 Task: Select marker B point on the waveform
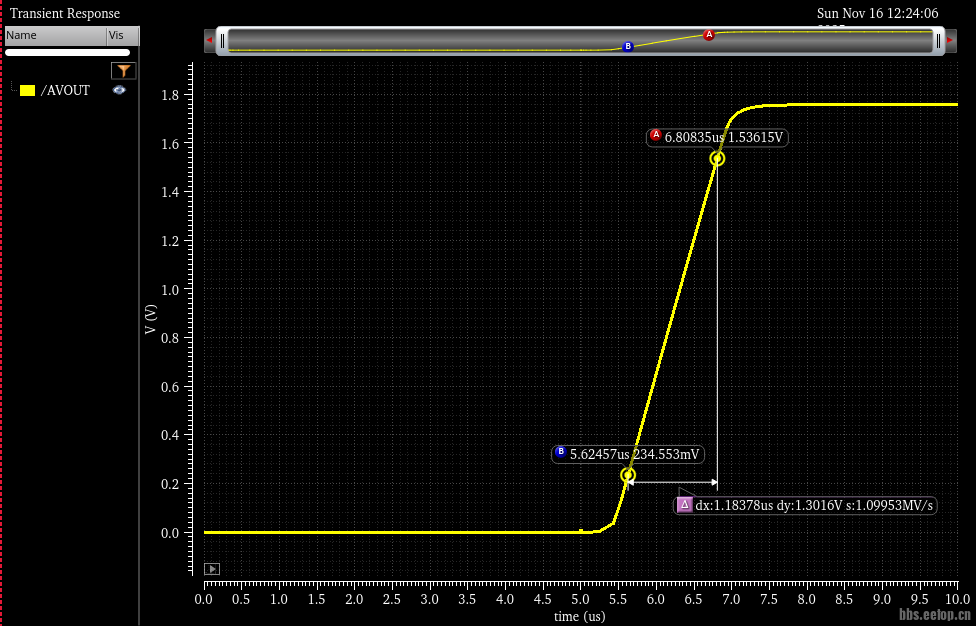[628, 475]
